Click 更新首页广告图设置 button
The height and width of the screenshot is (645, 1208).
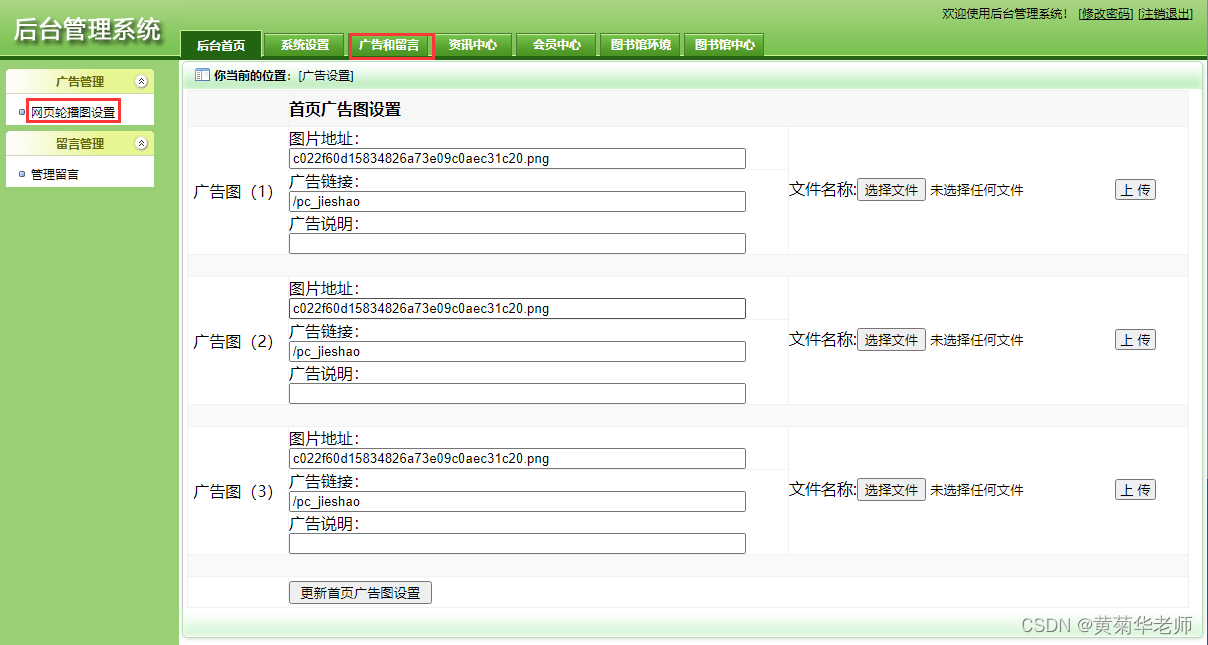click(360, 593)
